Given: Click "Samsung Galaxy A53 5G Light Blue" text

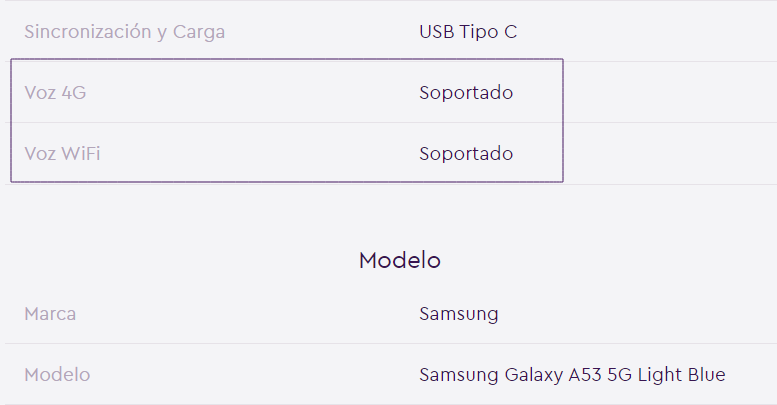Looking at the screenshot, I should click(572, 375).
